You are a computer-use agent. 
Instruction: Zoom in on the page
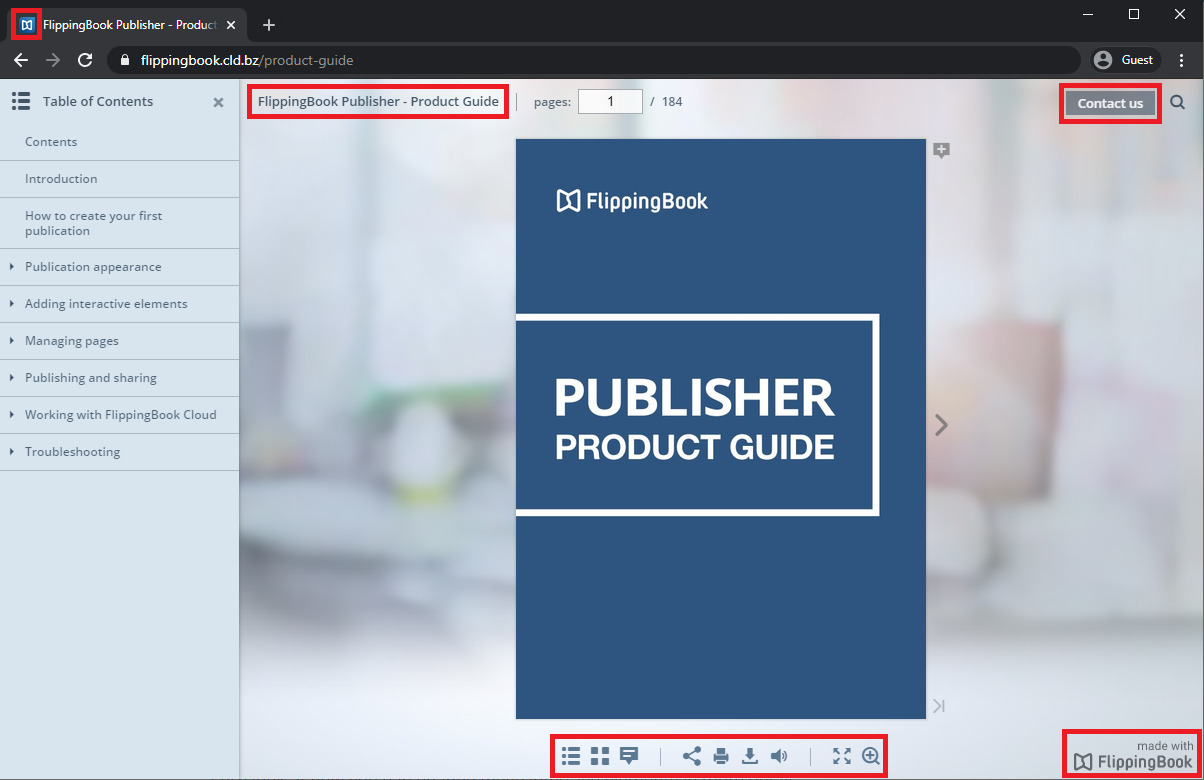click(x=871, y=756)
